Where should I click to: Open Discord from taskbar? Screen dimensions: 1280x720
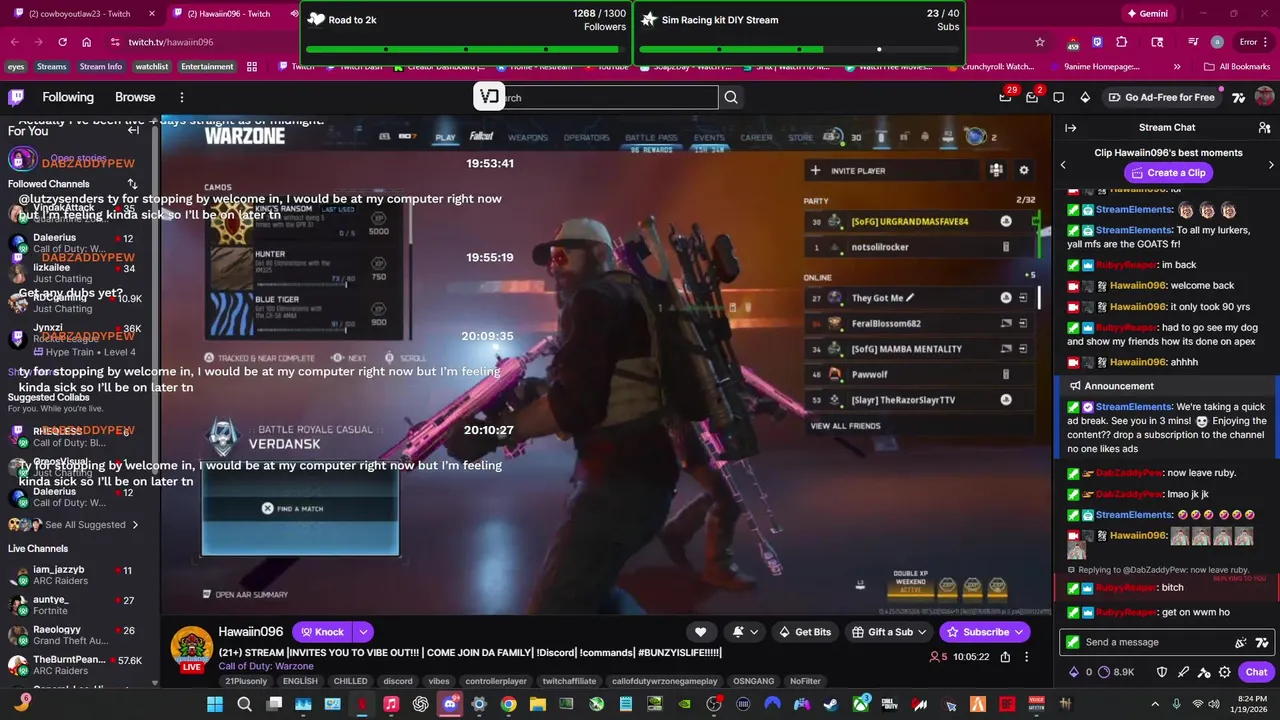(450, 704)
